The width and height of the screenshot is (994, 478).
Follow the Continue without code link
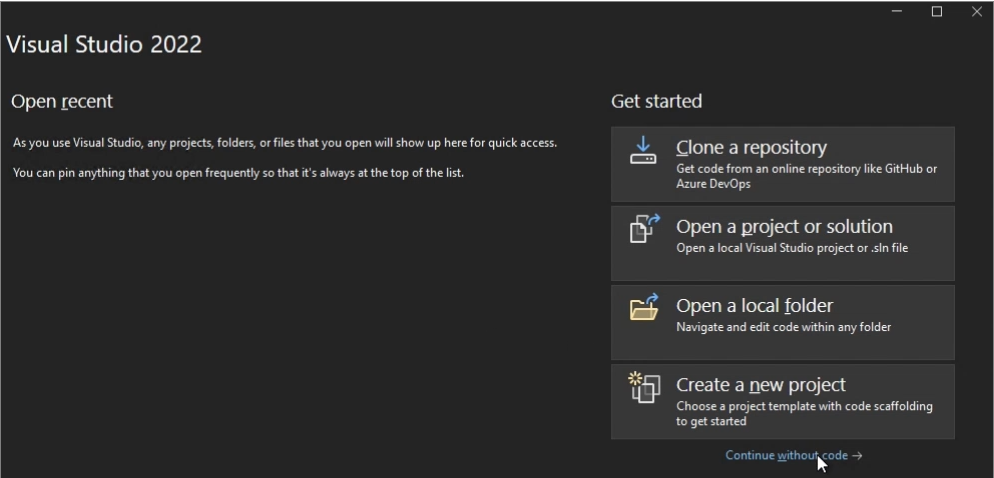pyautogui.click(x=786, y=455)
